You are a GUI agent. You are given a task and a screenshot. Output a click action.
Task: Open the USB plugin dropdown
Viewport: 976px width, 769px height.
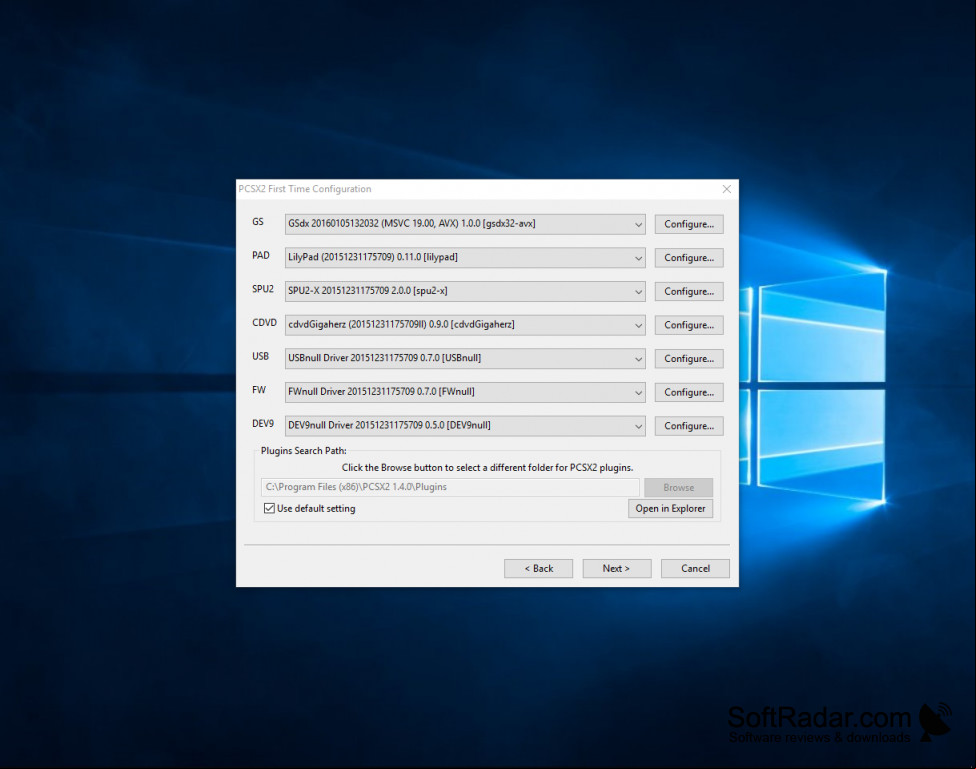(464, 359)
